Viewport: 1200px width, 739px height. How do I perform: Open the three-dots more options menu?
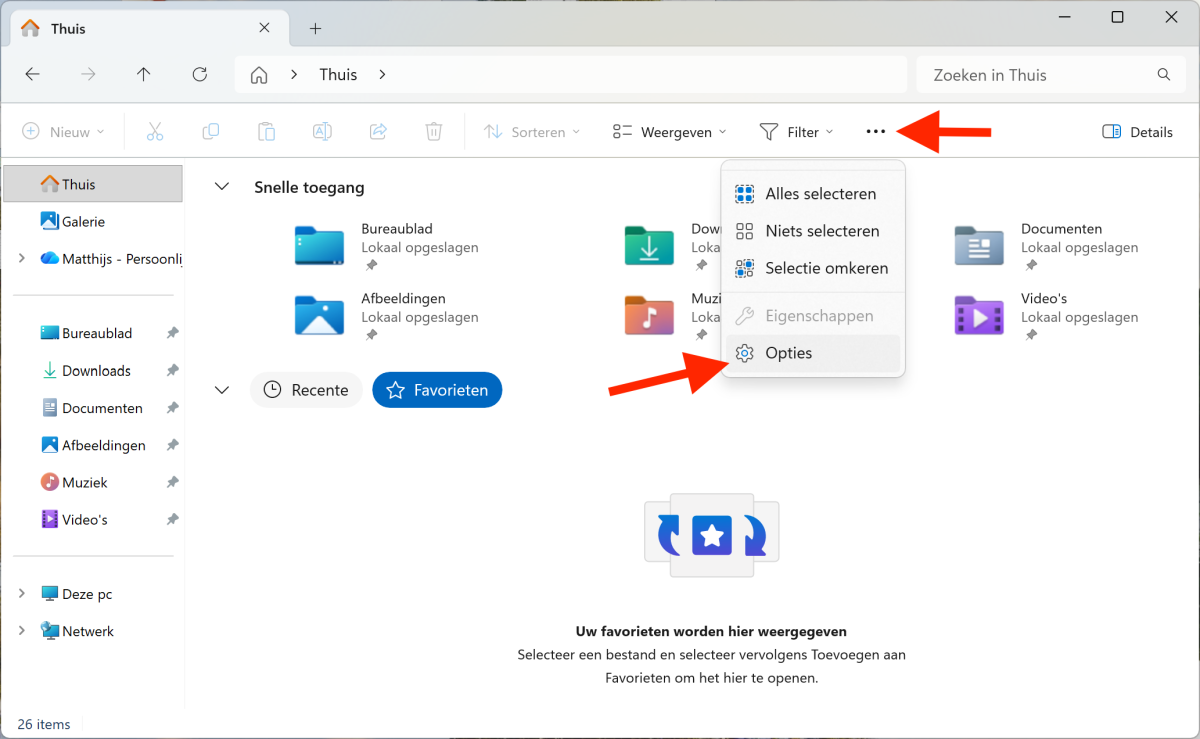pyautogui.click(x=876, y=132)
